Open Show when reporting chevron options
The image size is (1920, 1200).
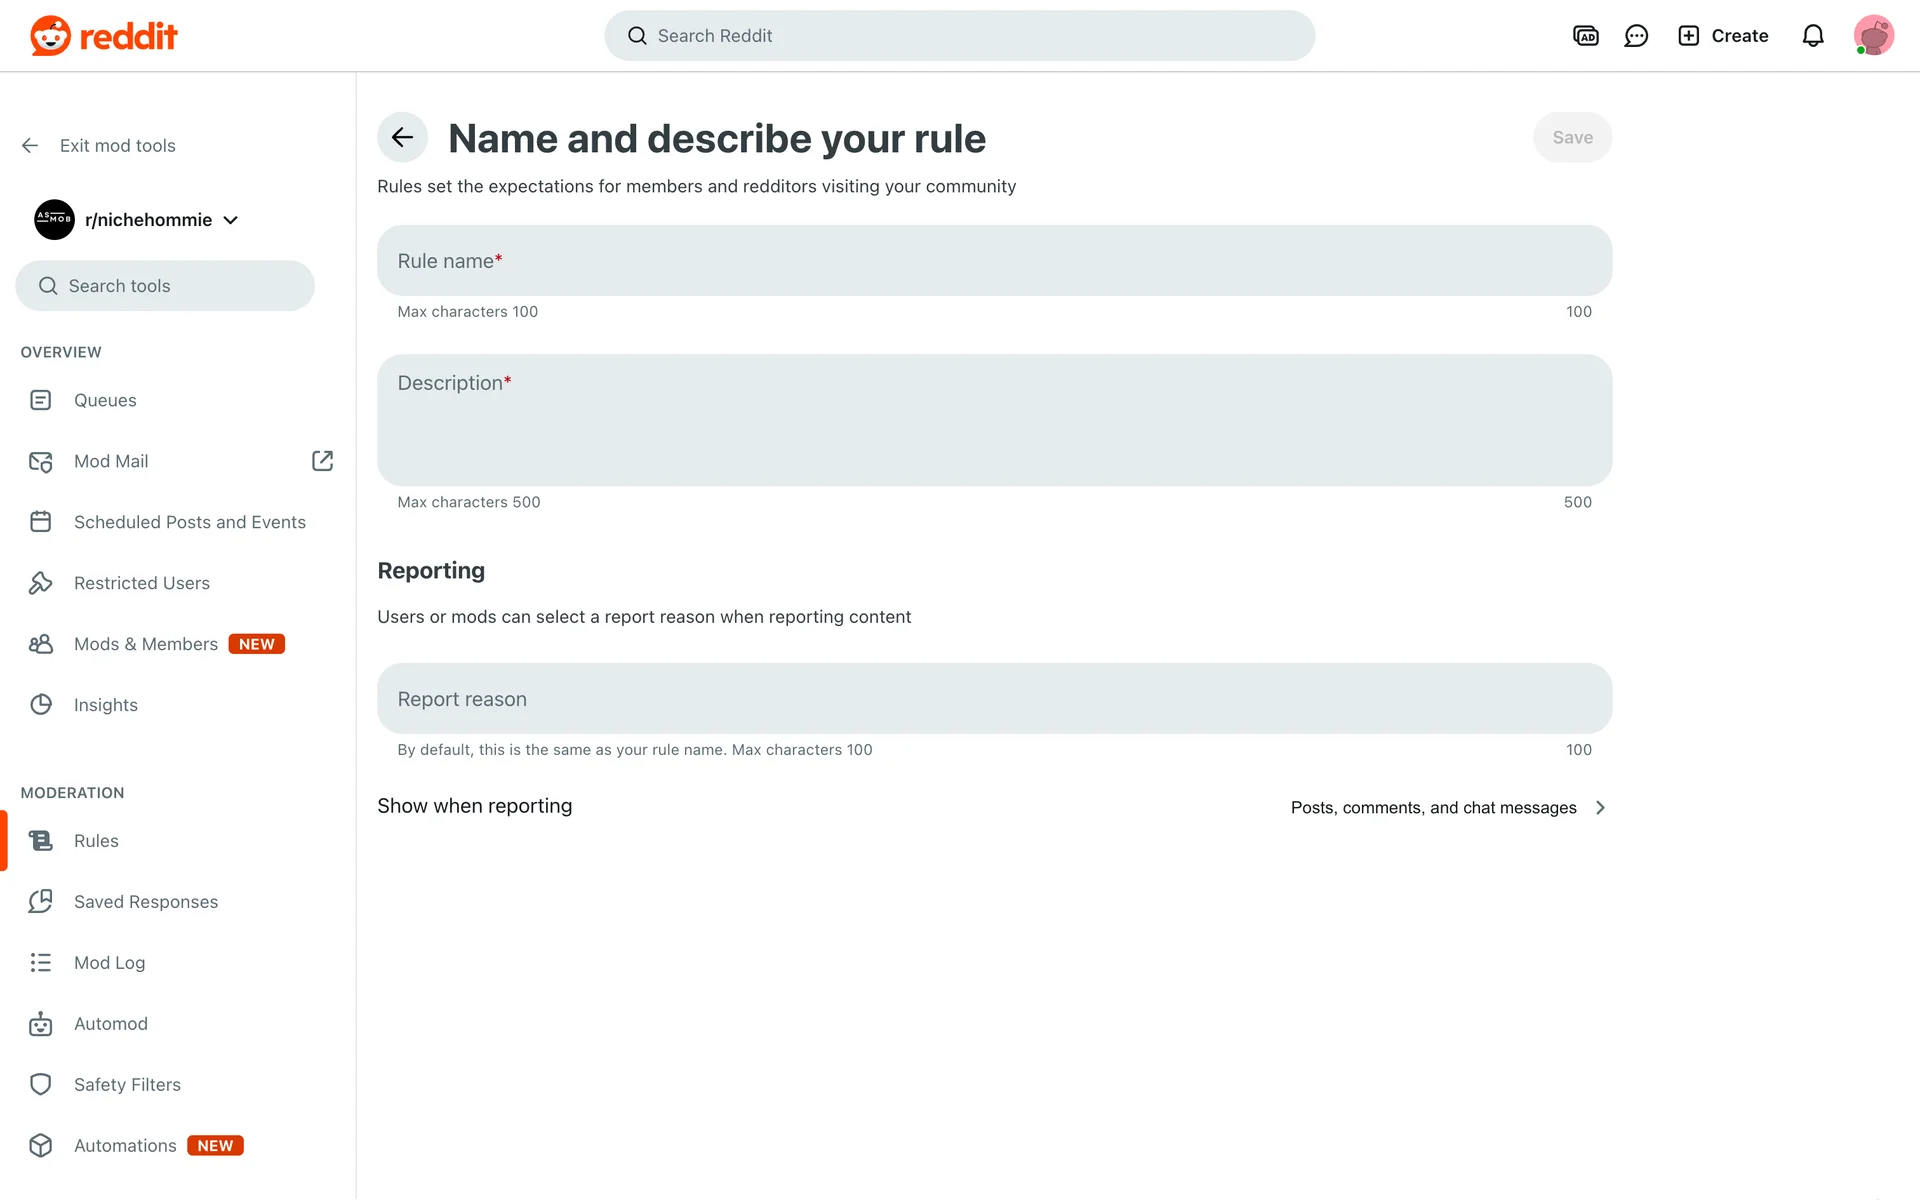pyautogui.click(x=1600, y=808)
